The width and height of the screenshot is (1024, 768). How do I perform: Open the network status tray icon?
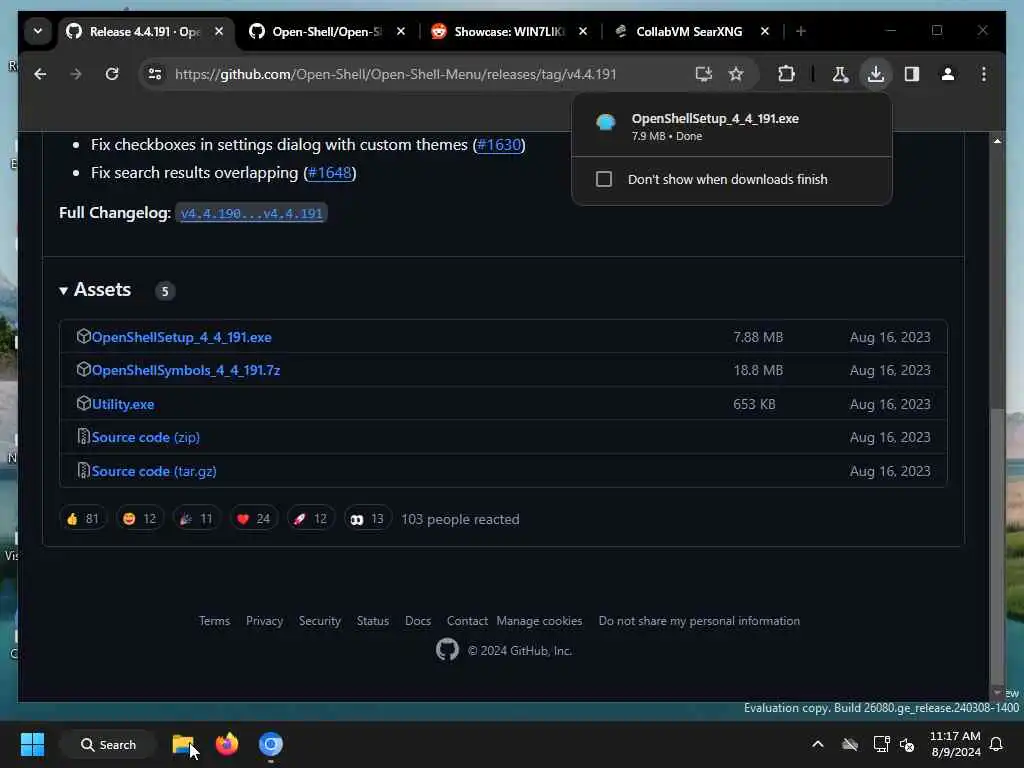(881, 744)
